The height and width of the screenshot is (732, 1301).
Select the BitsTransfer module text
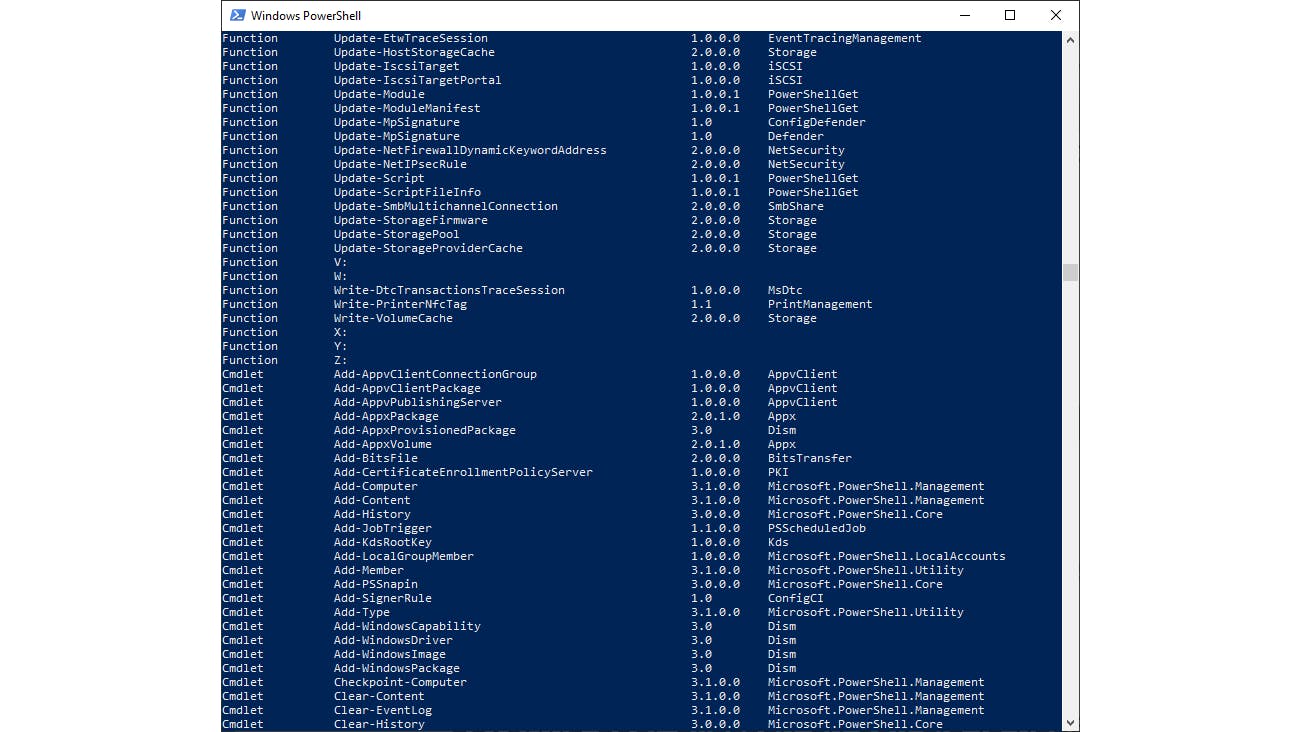809,458
